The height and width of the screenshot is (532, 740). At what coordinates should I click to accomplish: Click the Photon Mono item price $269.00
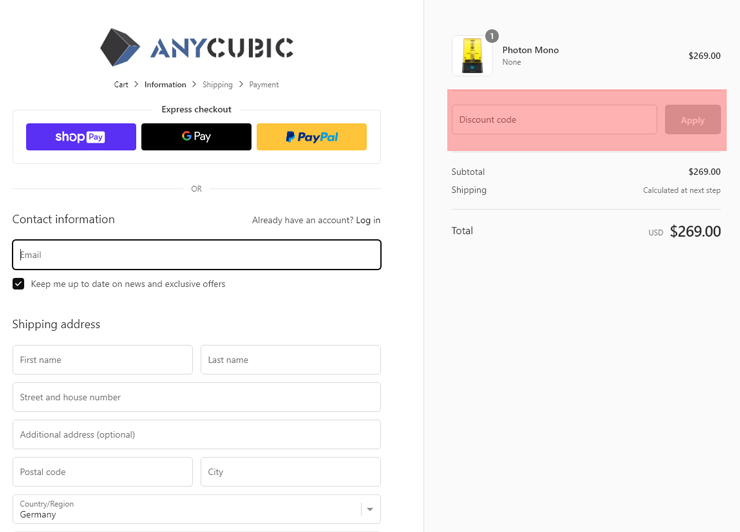(x=705, y=56)
